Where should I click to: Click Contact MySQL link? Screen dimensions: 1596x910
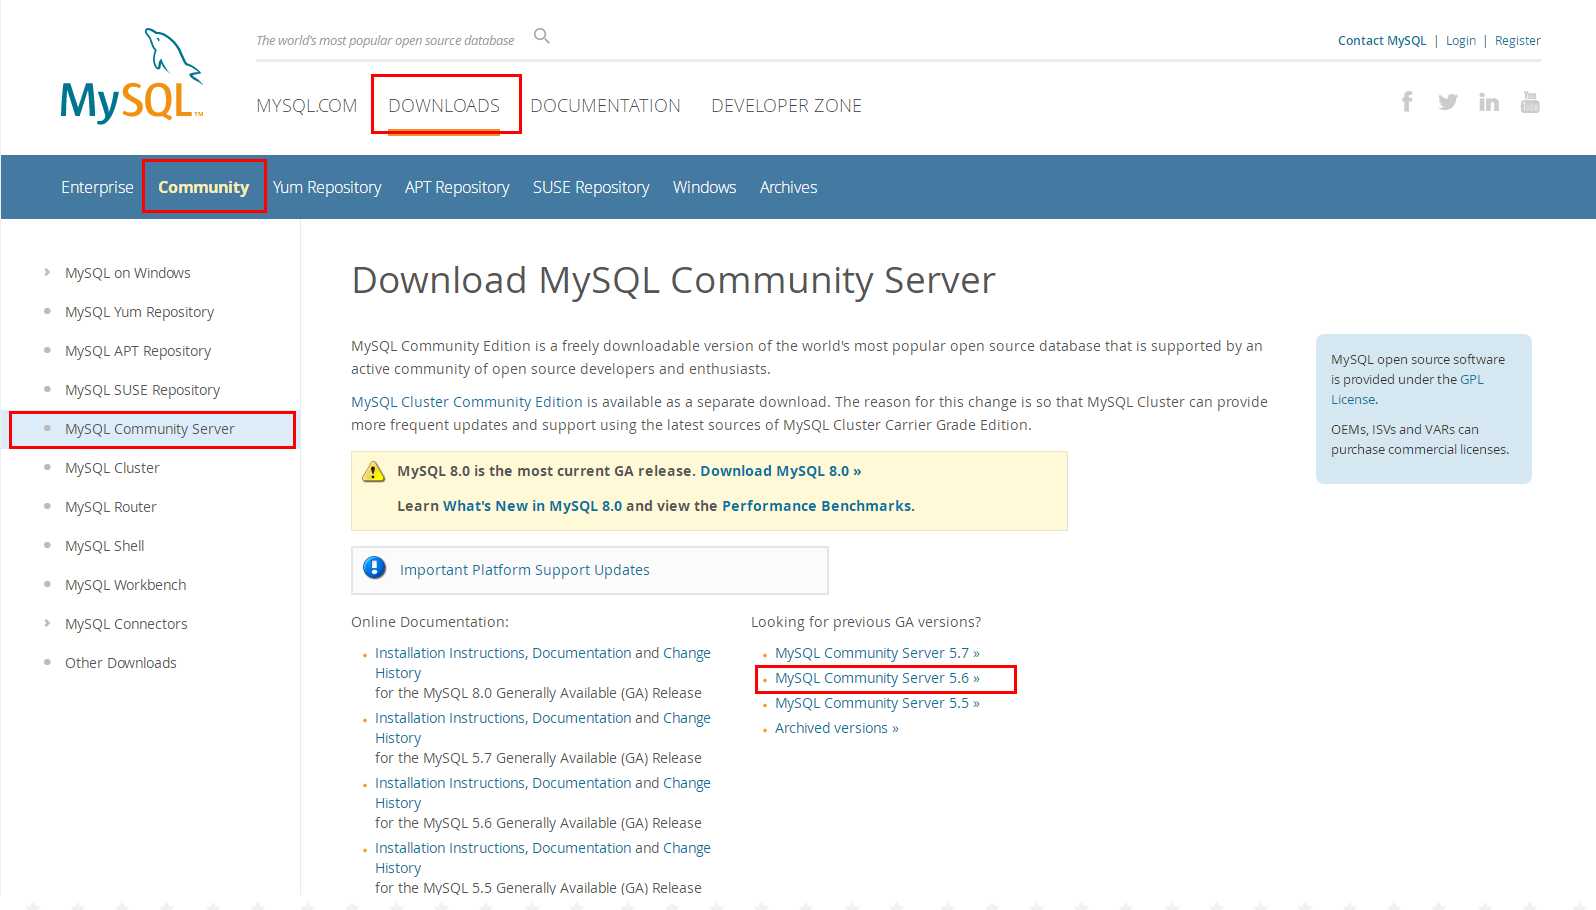1382,40
